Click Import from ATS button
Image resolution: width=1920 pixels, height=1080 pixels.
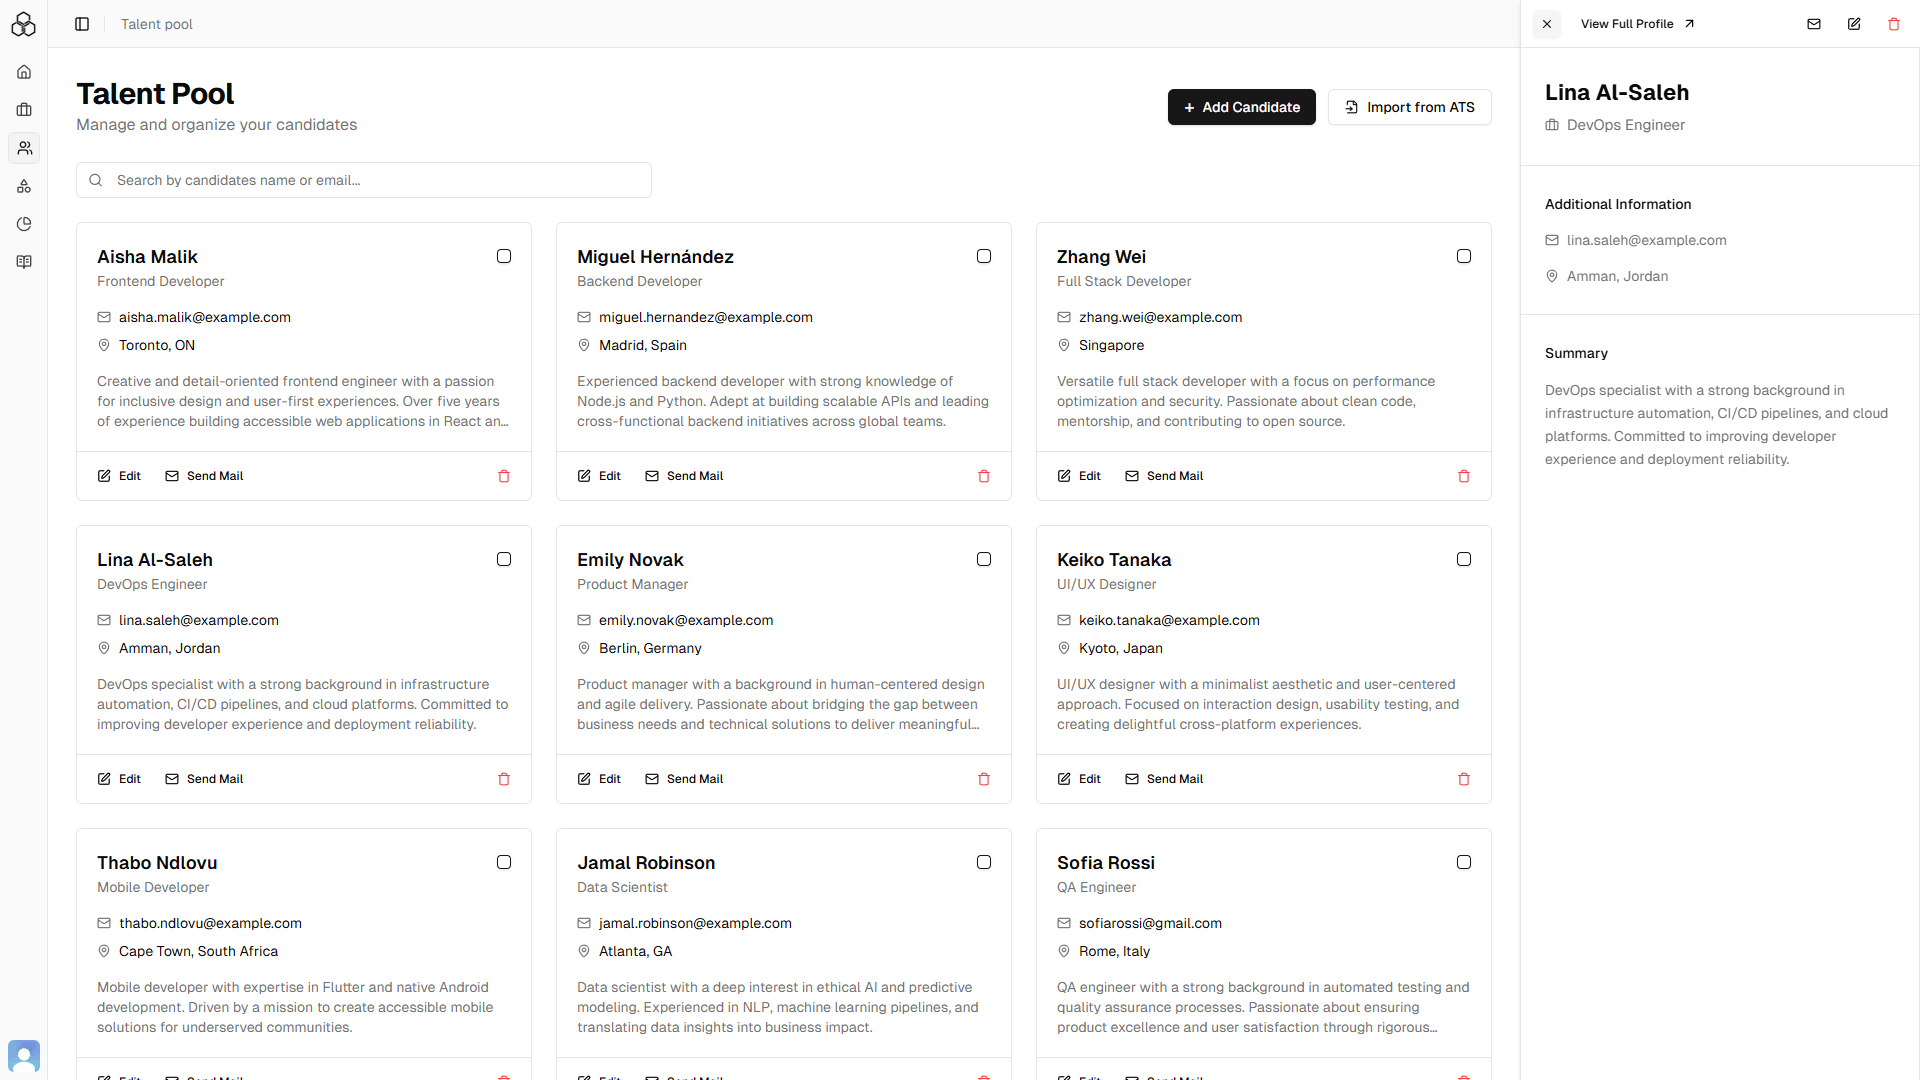tap(1409, 107)
